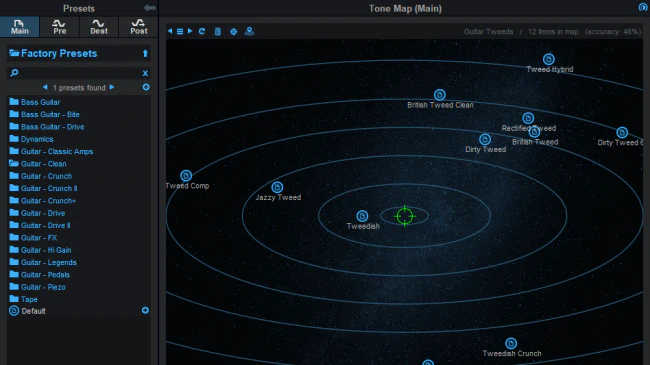Collapse Presets panel with left arrow
Screen dimensions: 650x365
tap(150, 8)
